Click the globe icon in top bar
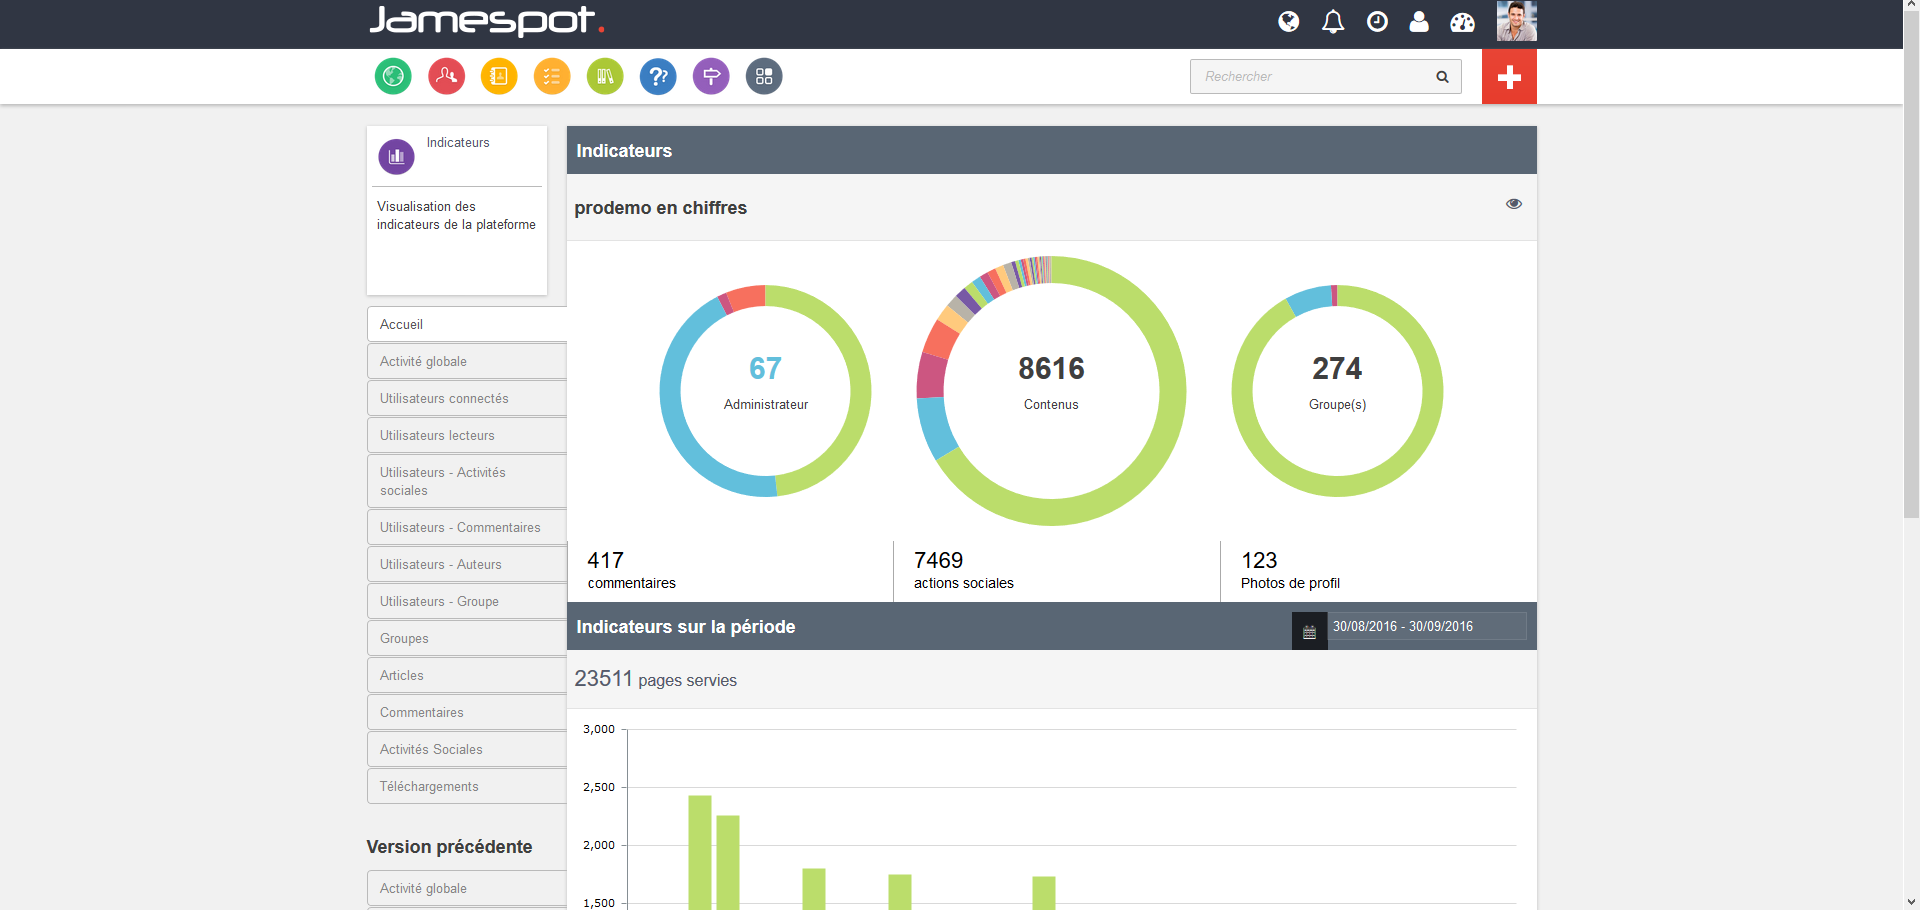This screenshot has width=1920, height=910. (1289, 21)
